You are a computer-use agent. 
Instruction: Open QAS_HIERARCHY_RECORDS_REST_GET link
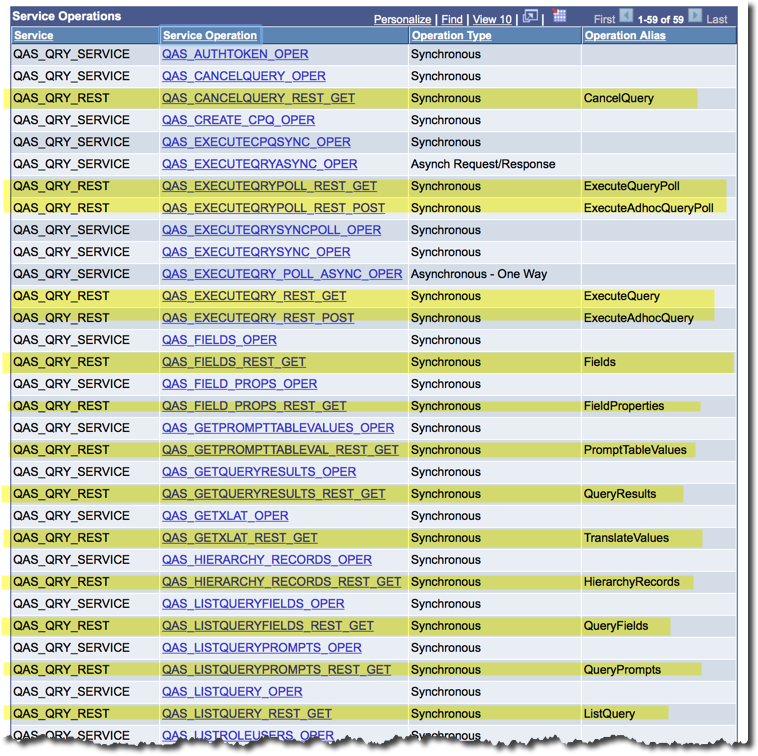(281, 582)
